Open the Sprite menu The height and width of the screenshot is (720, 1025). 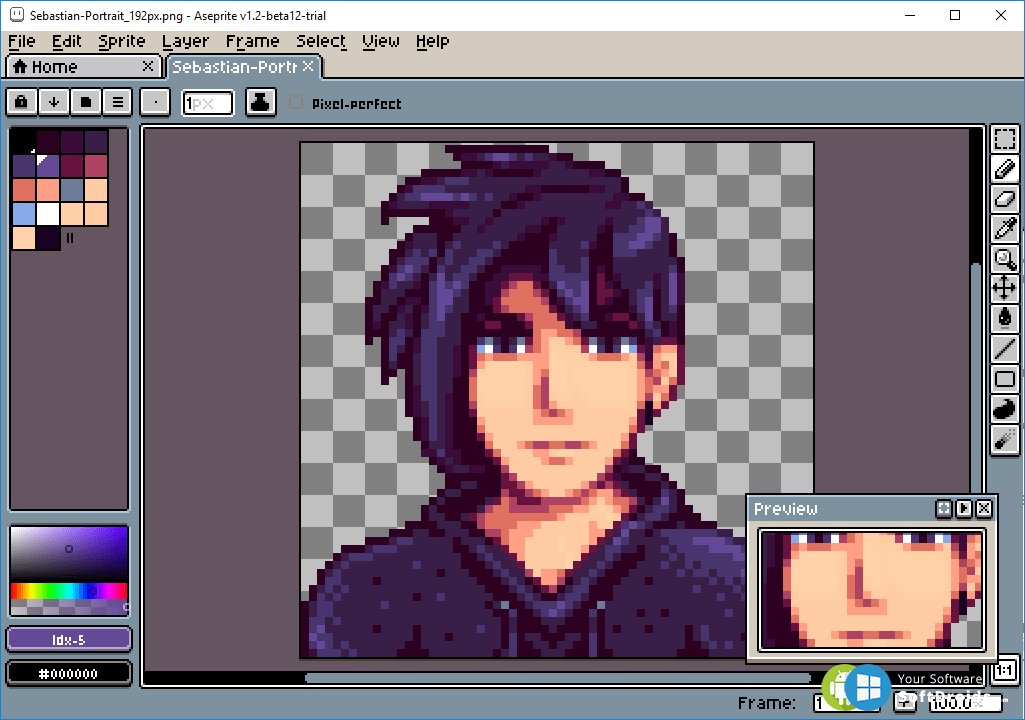point(122,41)
